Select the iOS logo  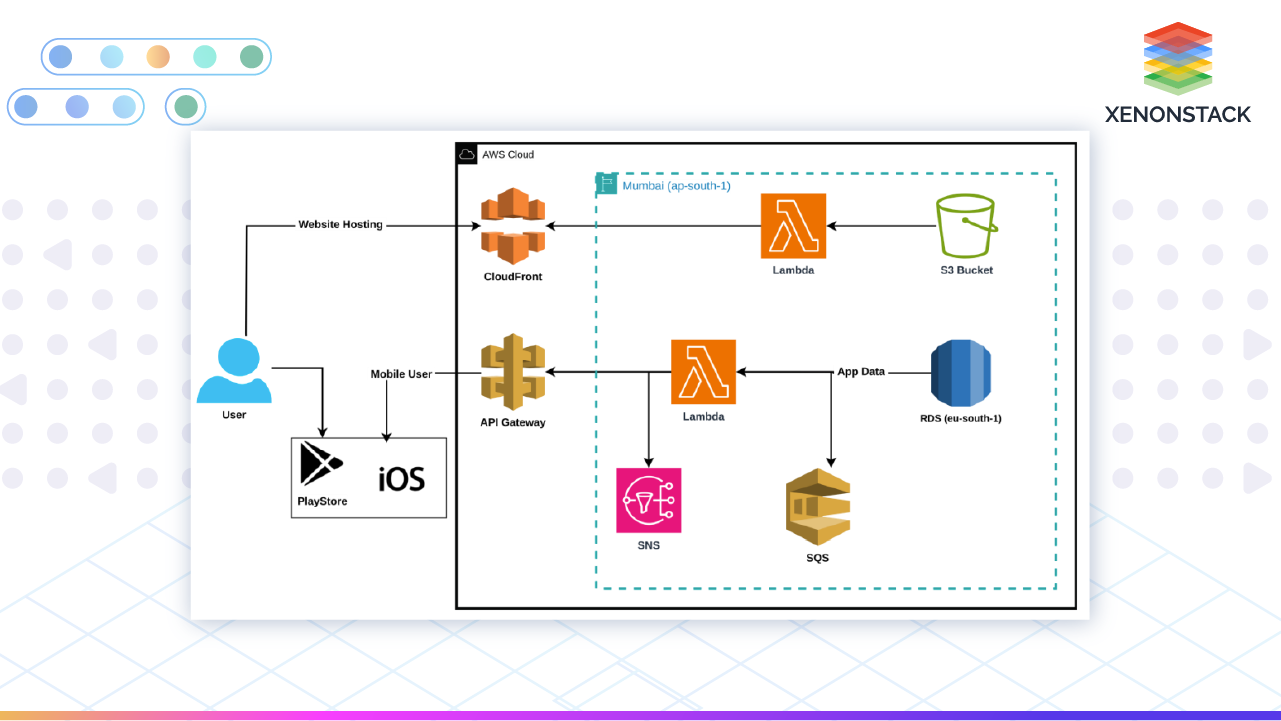(401, 479)
